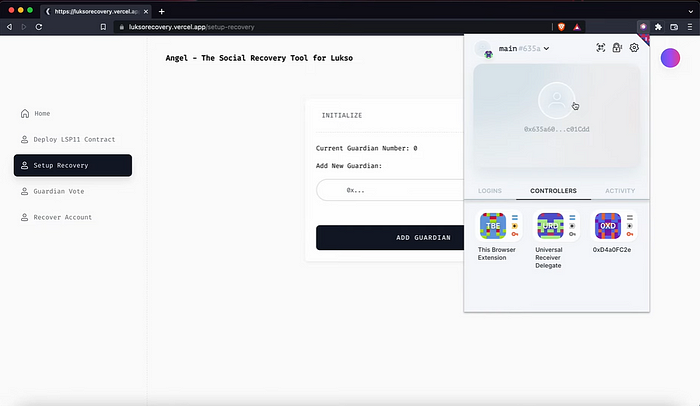Open a new browser tab
Screen dimensions: 700x406
(162, 11)
